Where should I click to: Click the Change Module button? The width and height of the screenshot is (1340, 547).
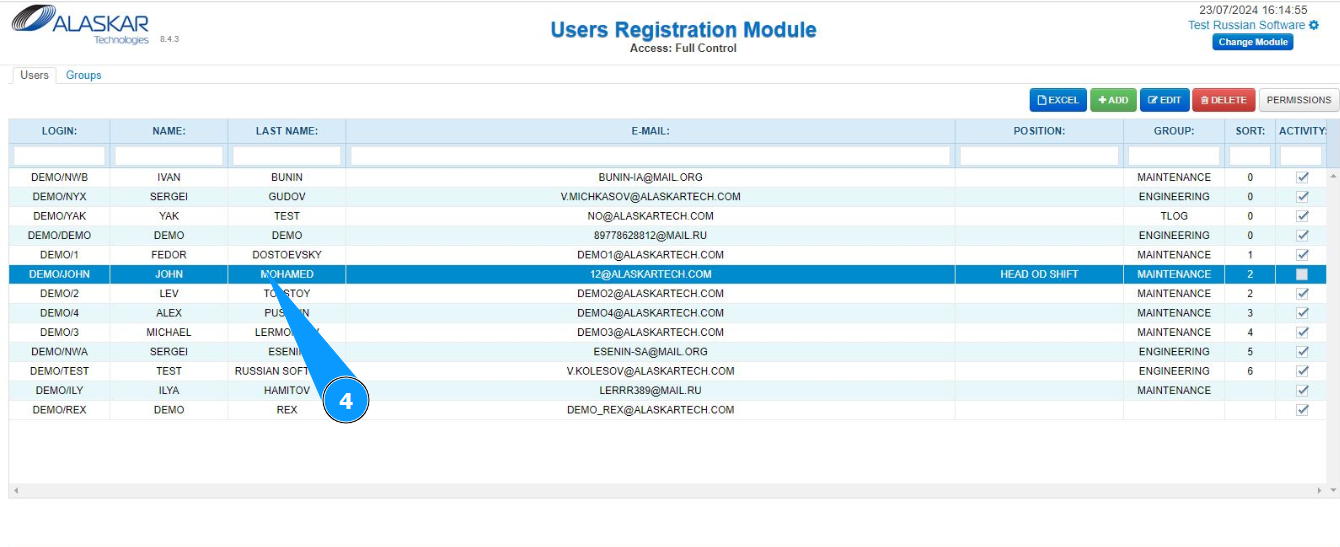tap(1253, 42)
